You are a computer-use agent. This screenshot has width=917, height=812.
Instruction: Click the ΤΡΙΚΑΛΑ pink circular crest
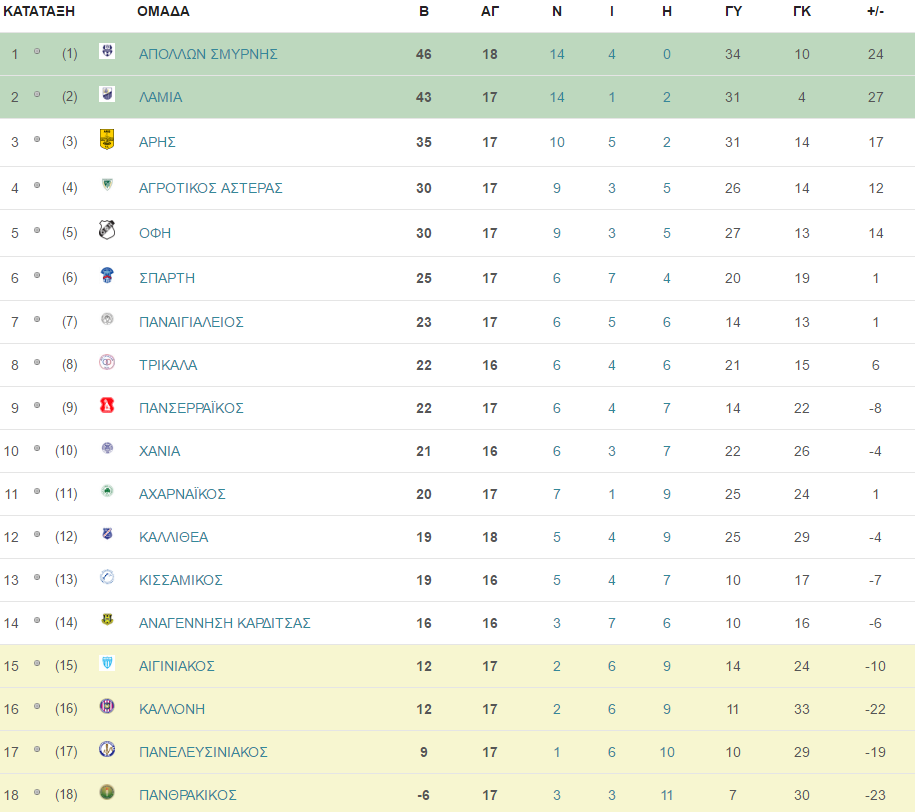[107, 362]
